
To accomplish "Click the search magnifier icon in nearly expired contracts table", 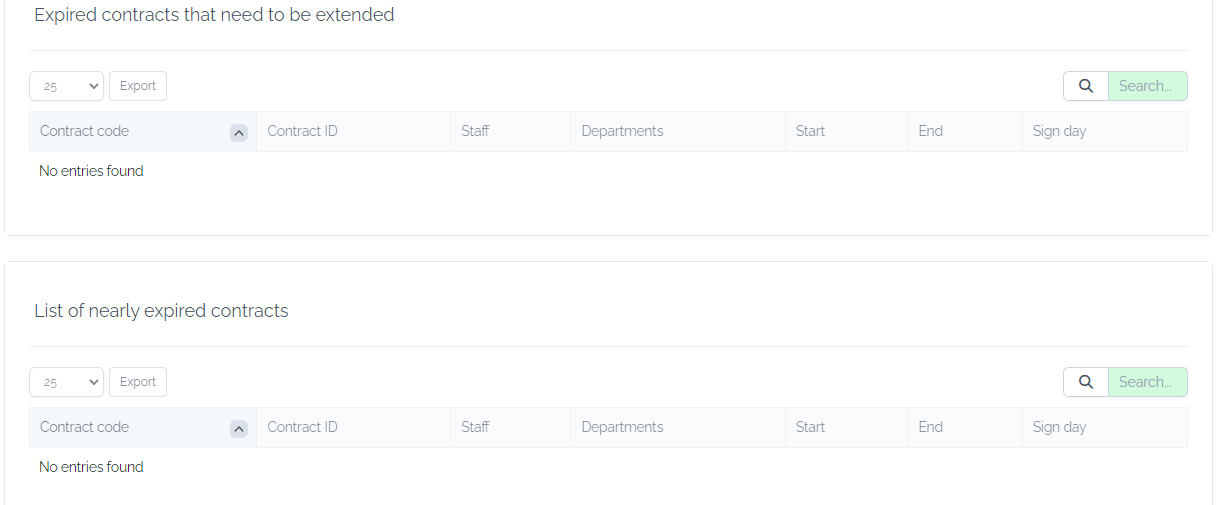I will click(1085, 382).
